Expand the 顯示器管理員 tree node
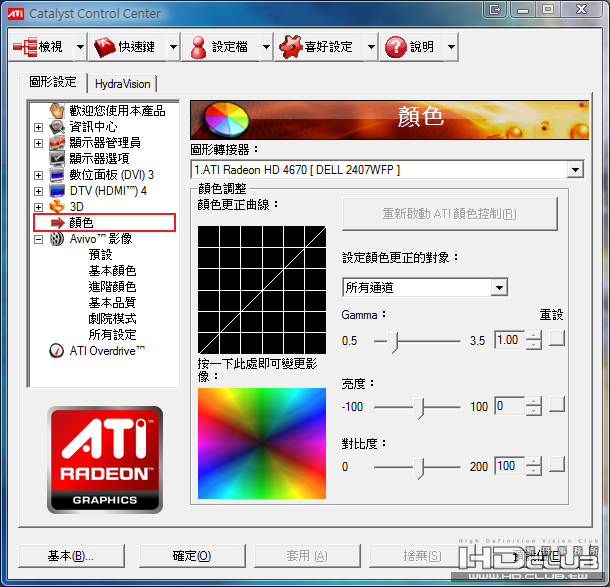Image resolution: width=610 pixels, height=587 pixels. click(38, 143)
